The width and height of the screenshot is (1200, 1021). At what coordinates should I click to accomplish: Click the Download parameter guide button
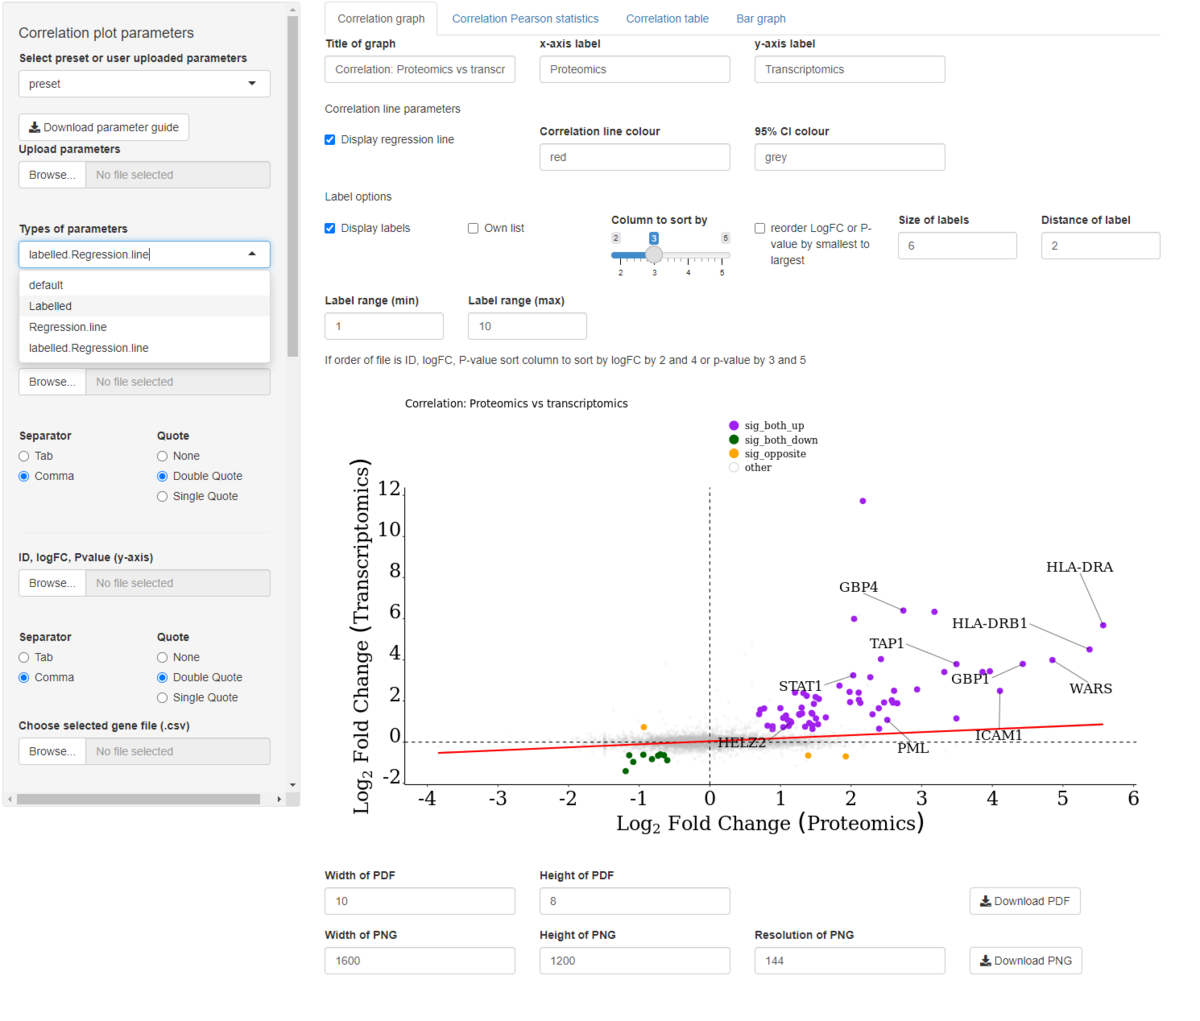104,127
